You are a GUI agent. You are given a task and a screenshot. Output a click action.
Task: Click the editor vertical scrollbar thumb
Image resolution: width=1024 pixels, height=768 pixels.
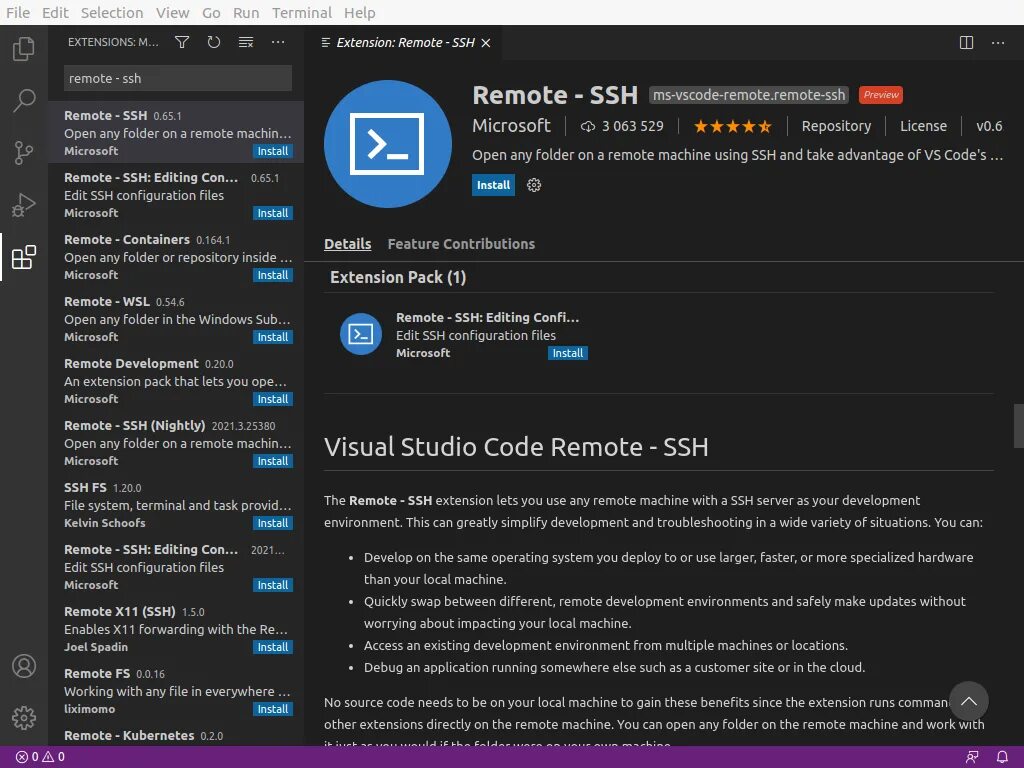pos(1018,426)
